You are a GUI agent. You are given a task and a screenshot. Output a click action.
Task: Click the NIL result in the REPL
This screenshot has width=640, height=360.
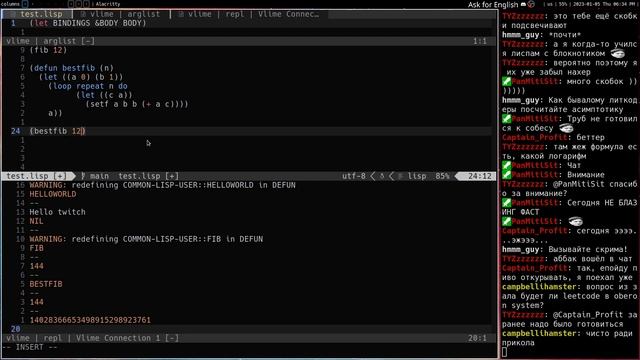coord(36,221)
